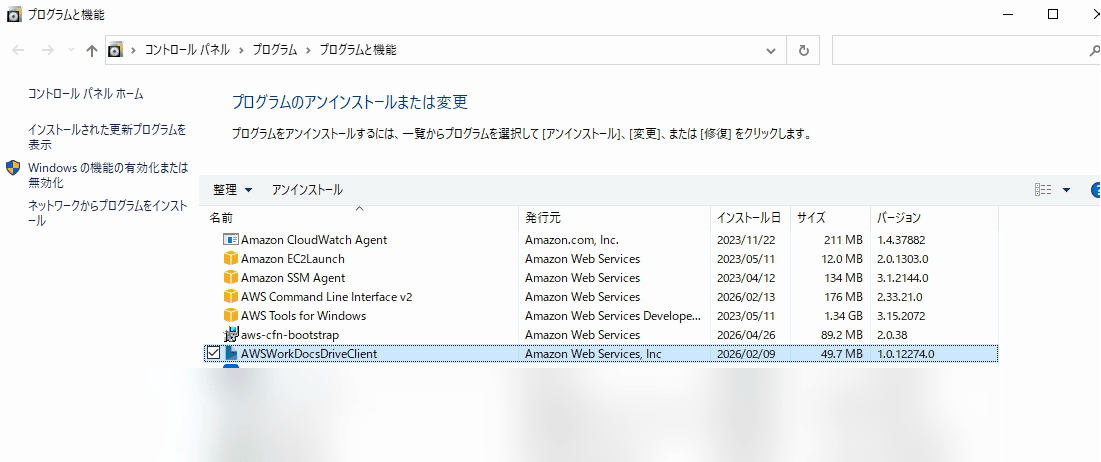Click the AWS Tools for Windows icon
1101x462 pixels.
tap(231, 316)
